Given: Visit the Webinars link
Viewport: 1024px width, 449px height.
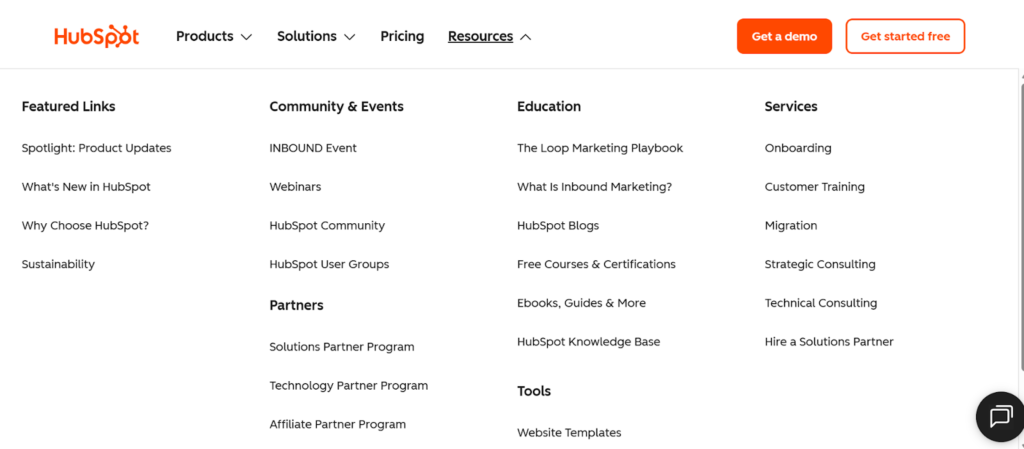Looking at the screenshot, I should (x=295, y=187).
